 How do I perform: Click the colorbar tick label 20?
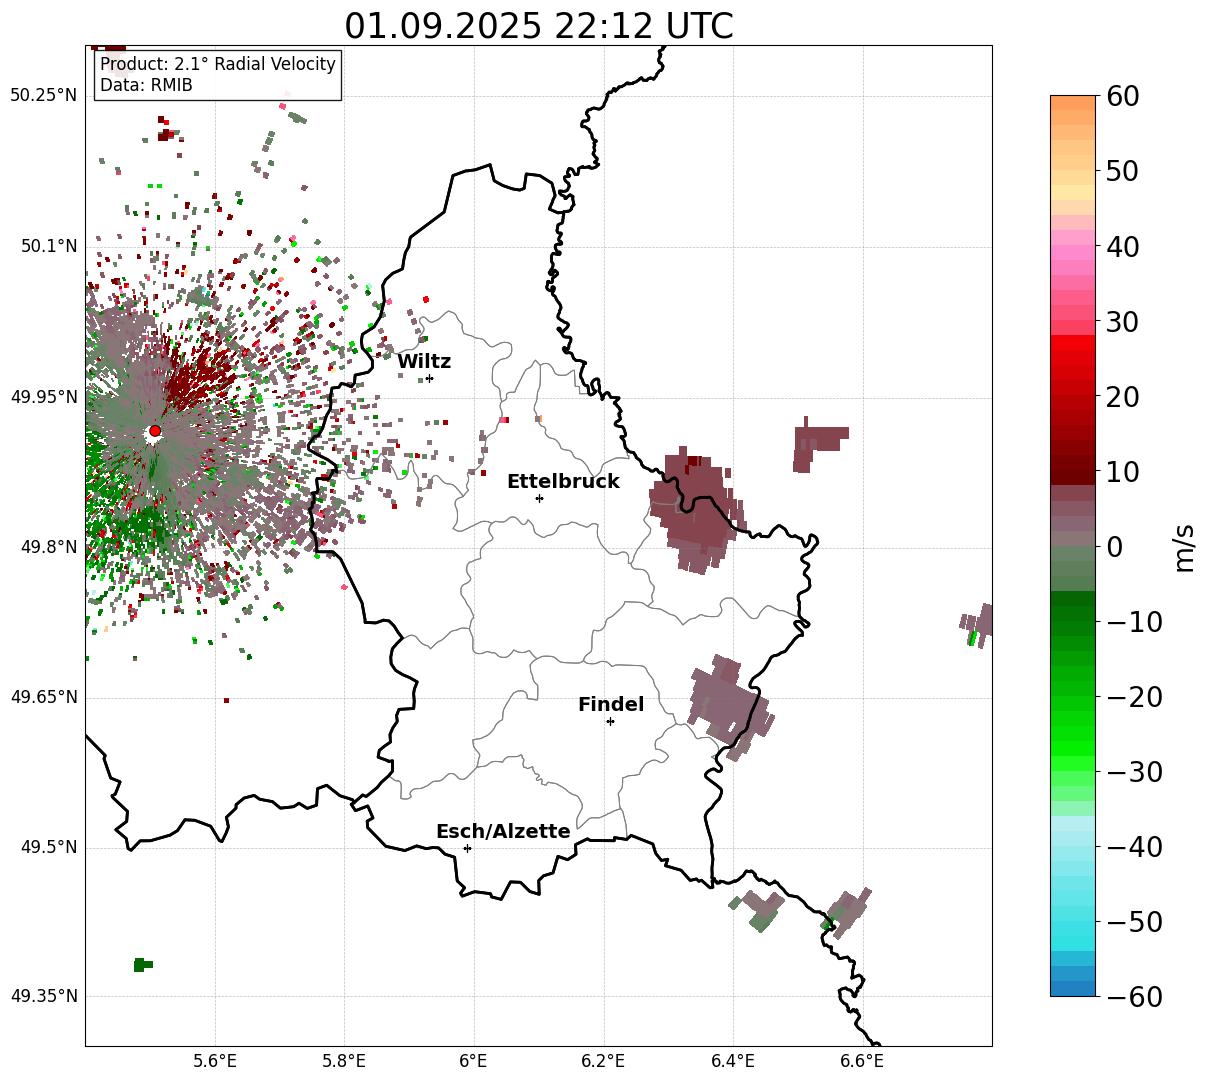click(x=1124, y=397)
